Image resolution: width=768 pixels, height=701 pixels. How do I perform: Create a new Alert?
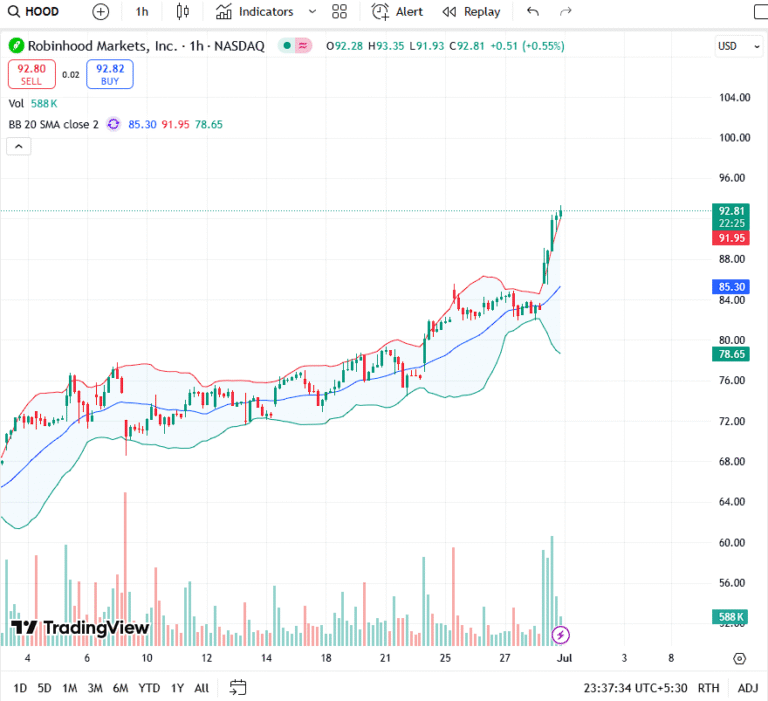[397, 12]
